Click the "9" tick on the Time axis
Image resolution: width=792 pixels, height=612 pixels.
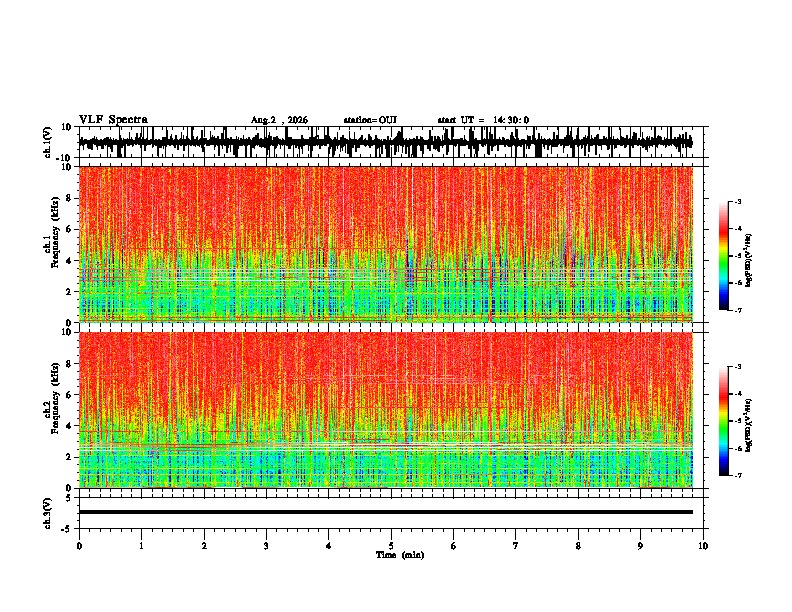pyautogui.click(x=640, y=546)
